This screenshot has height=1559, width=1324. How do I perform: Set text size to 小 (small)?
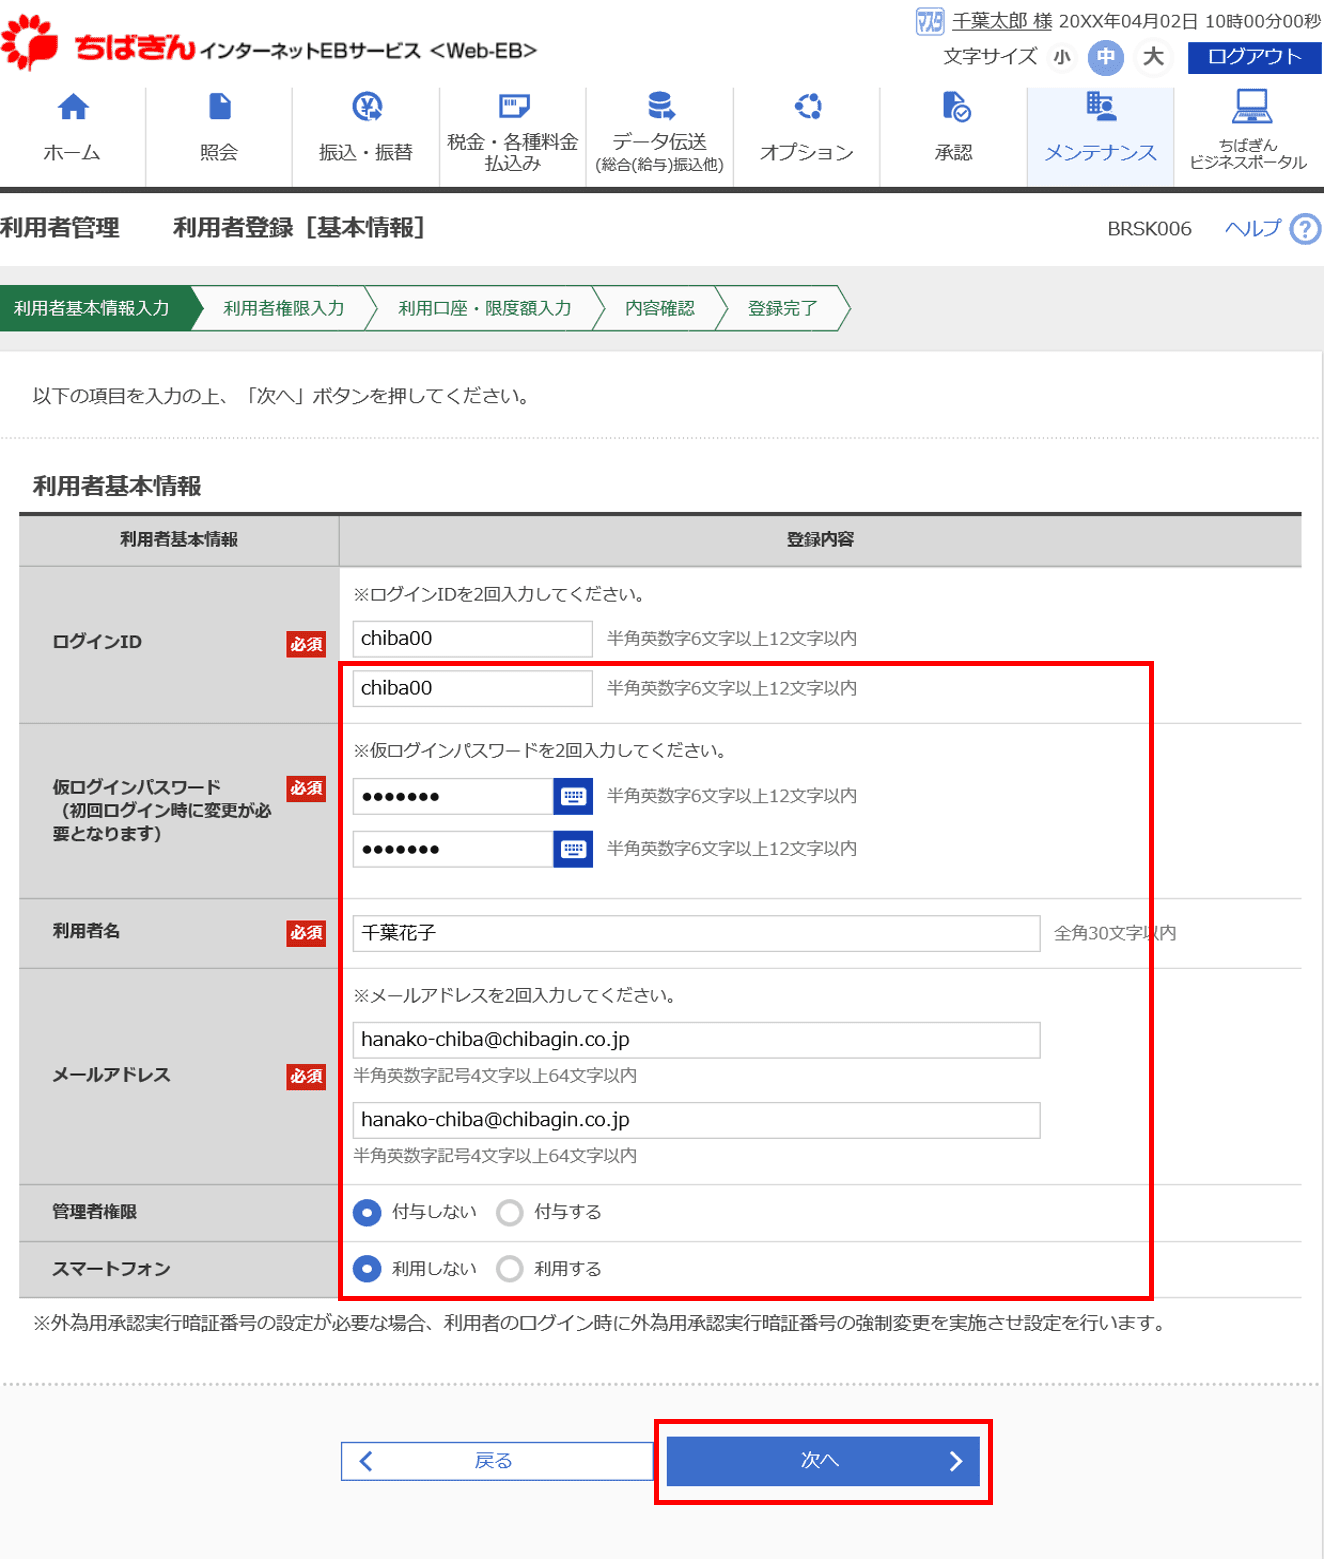[1061, 57]
